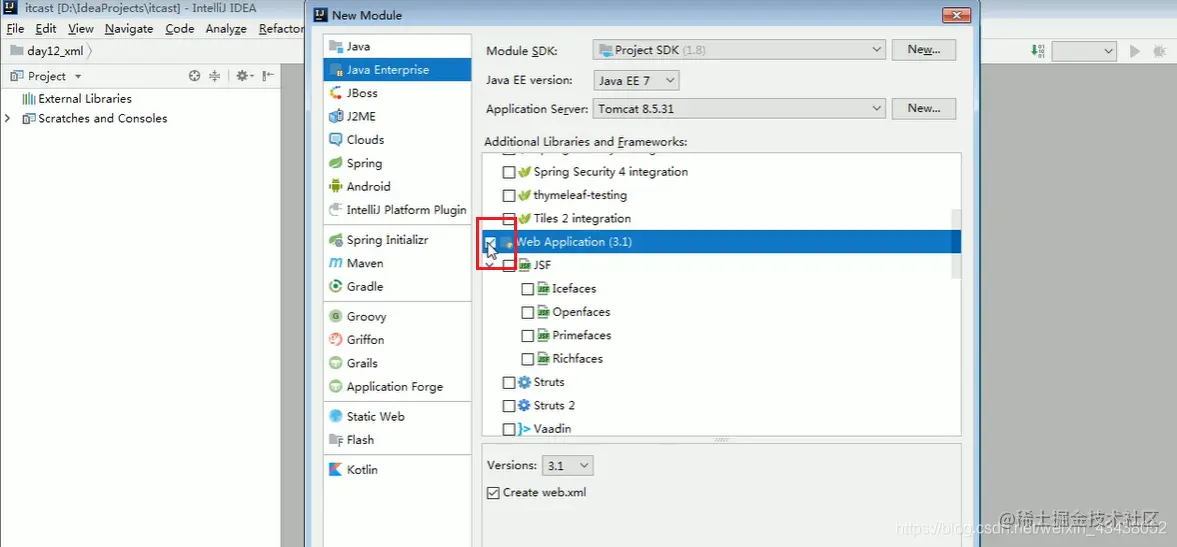Choose the Application Forge icon
Viewport: 1177px width, 547px height.
click(x=336, y=387)
